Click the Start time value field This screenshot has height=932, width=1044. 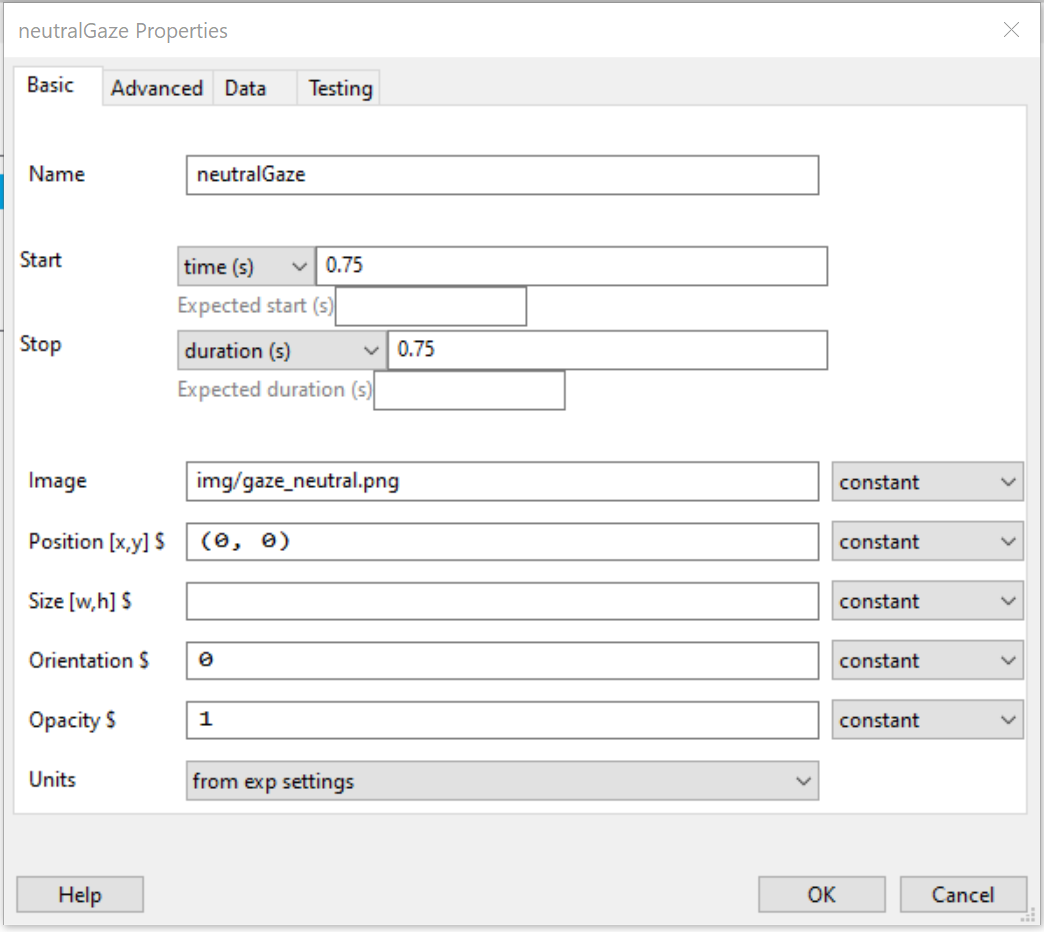click(x=571, y=267)
